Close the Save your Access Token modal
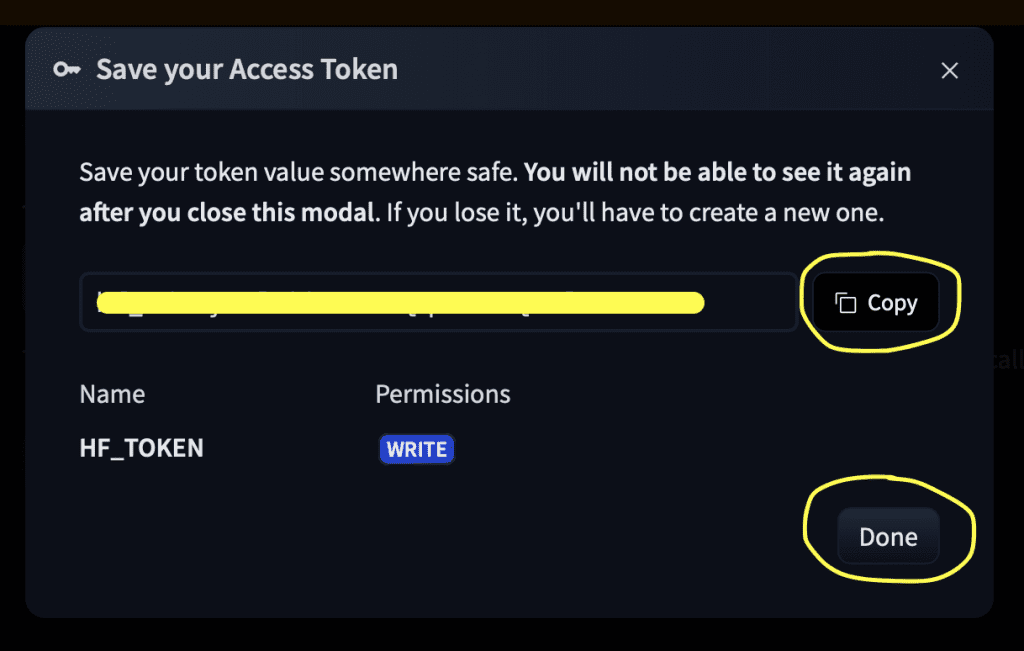This screenshot has width=1024, height=651. (x=950, y=70)
